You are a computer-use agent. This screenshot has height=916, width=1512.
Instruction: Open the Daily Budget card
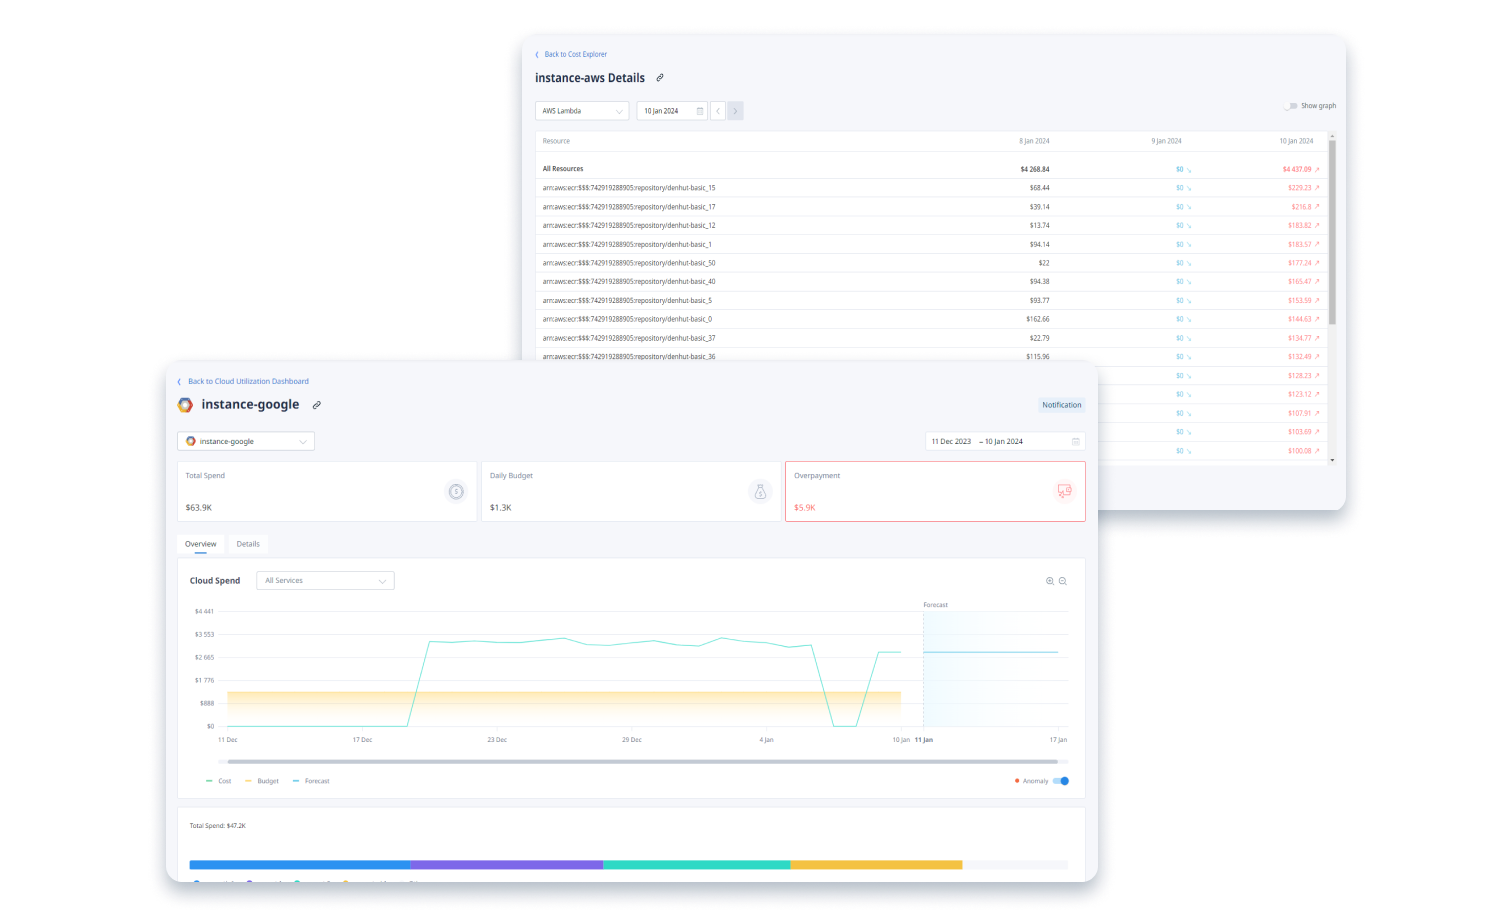coord(631,491)
